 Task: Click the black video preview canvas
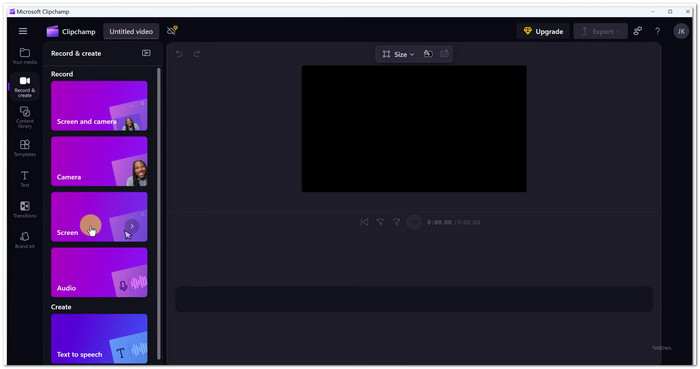pyautogui.click(x=414, y=129)
